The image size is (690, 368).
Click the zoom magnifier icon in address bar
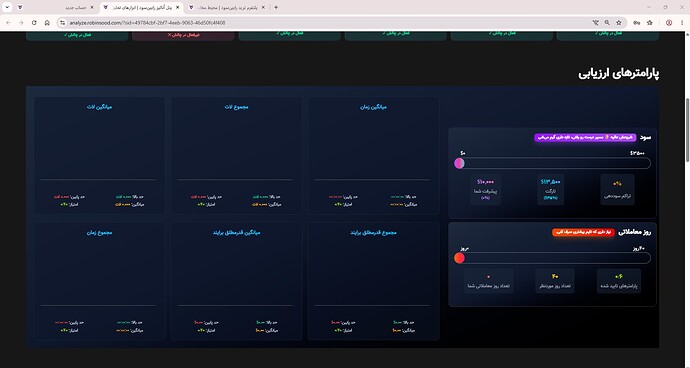pos(607,22)
